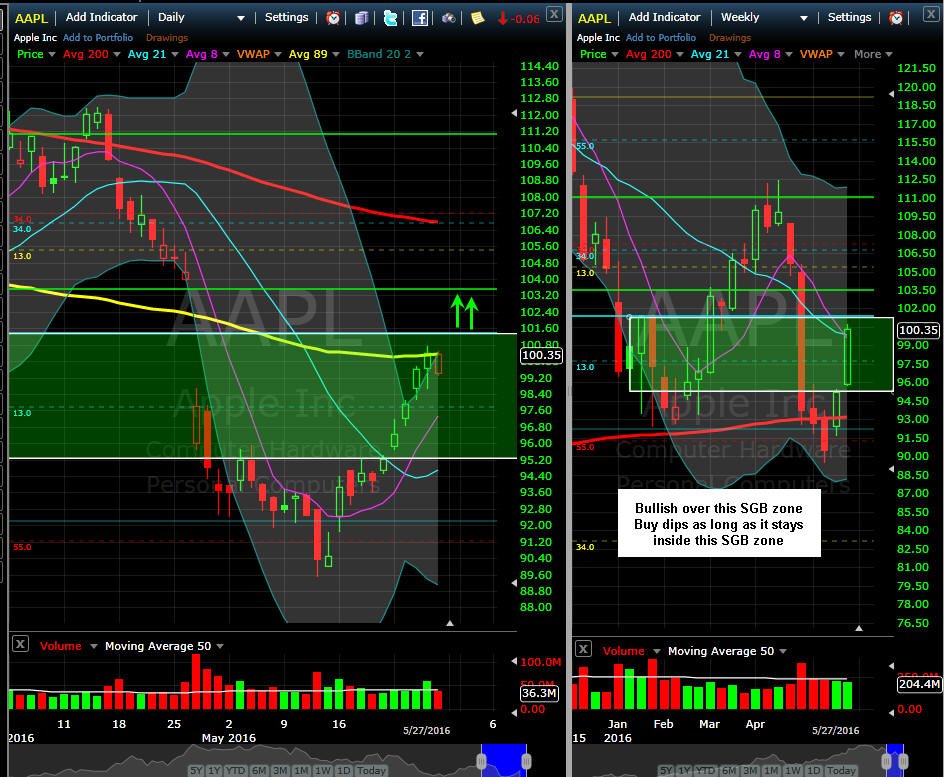The width and height of the screenshot is (944, 777).
Task: Expand VWAP options on Weekly chart
Action: (x=840, y=54)
